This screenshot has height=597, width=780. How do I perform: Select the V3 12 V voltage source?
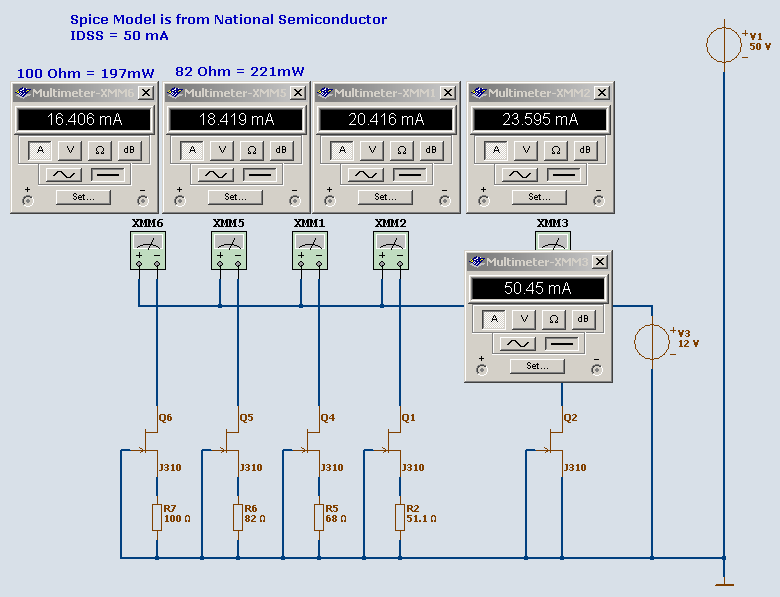pos(652,342)
